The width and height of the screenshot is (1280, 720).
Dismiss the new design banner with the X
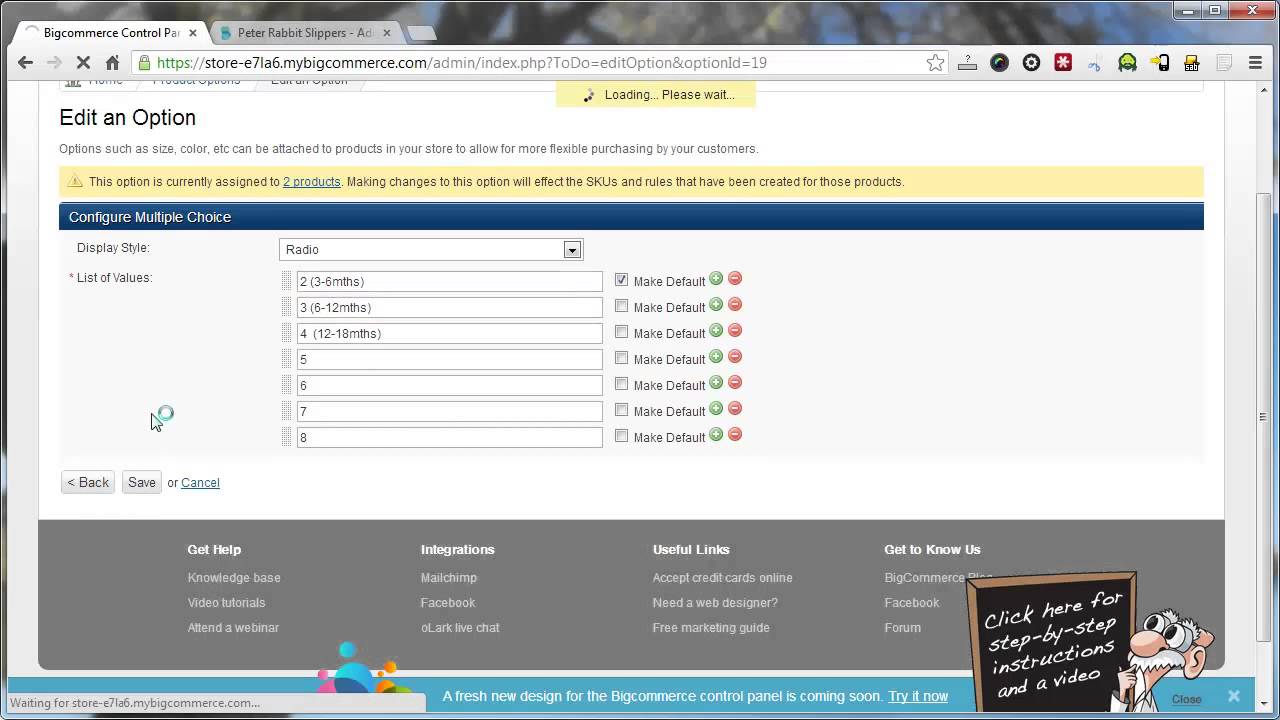click(1234, 696)
